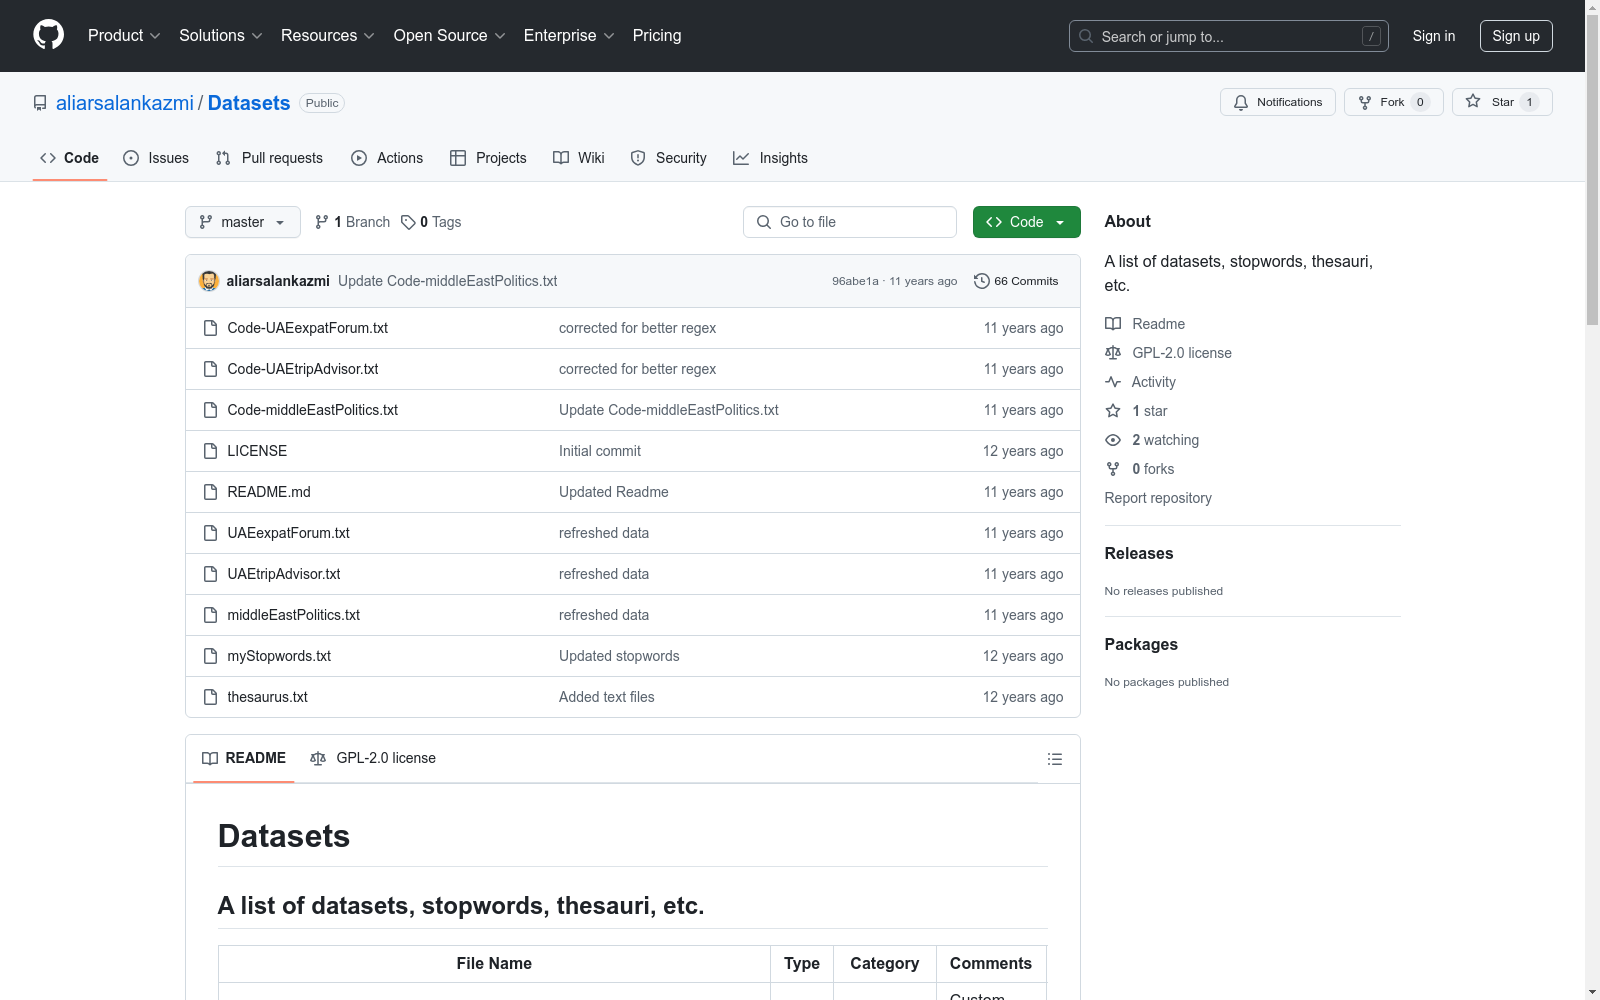Screen dimensions: 1600x1000
Task: Open the Actions tab
Action: pos(387,158)
